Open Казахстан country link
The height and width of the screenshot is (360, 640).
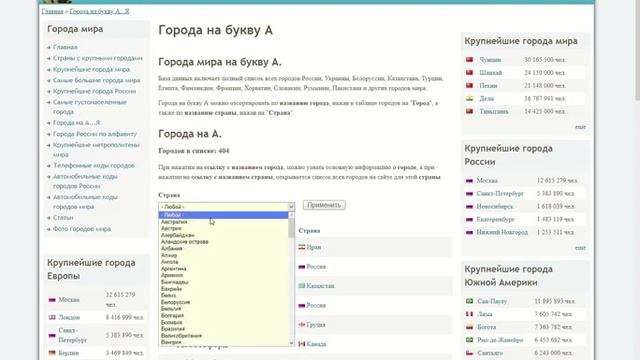point(320,286)
